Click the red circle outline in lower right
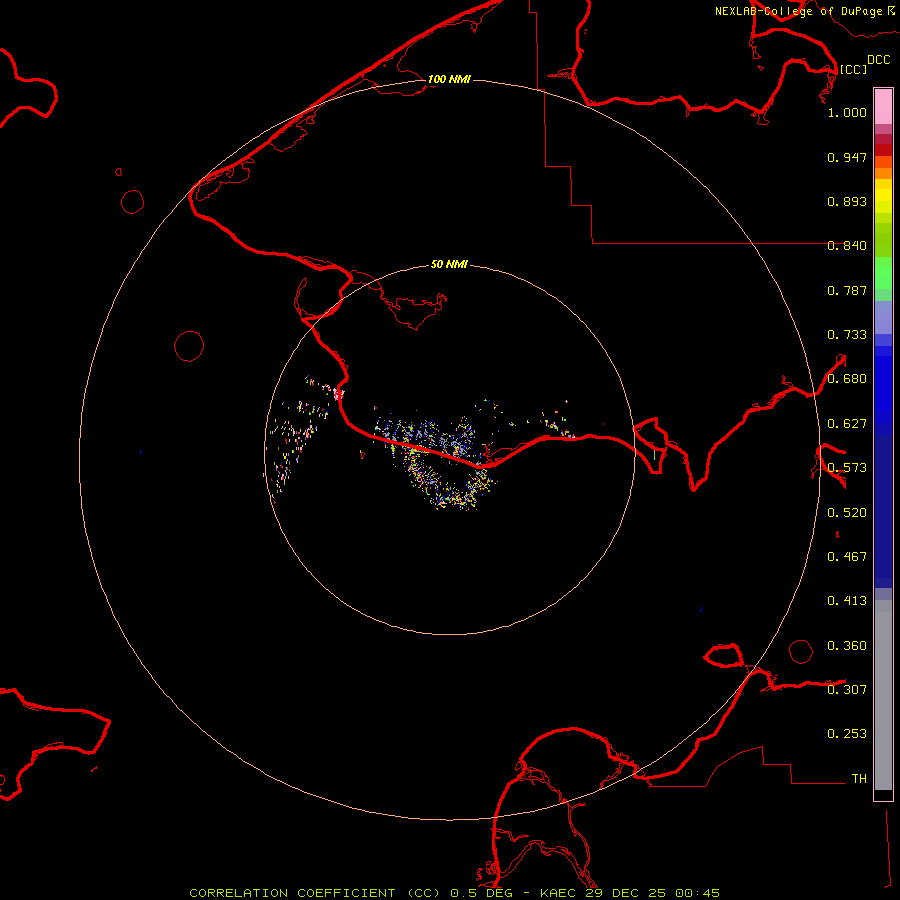 (801, 652)
